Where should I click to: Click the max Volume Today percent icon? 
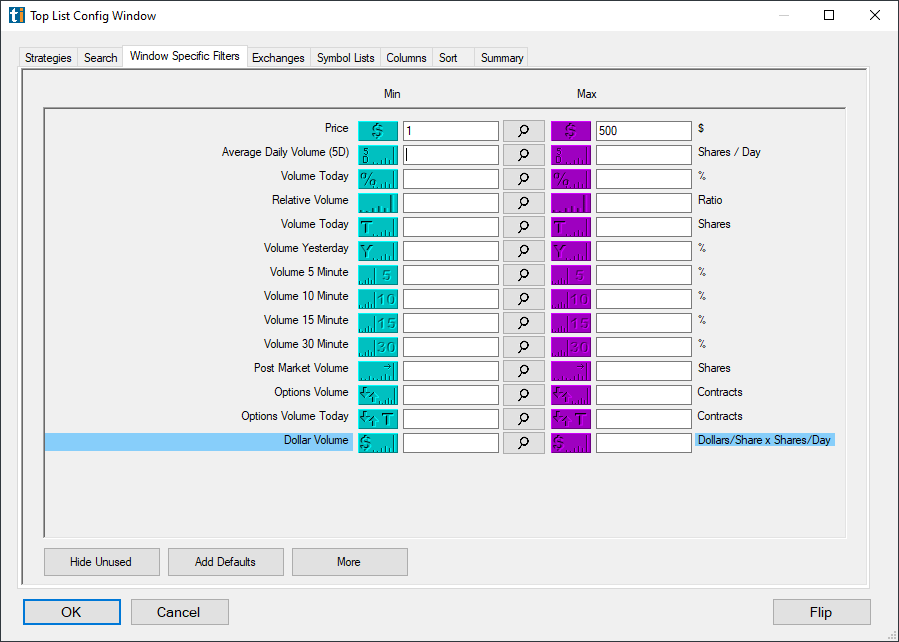coord(570,178)
